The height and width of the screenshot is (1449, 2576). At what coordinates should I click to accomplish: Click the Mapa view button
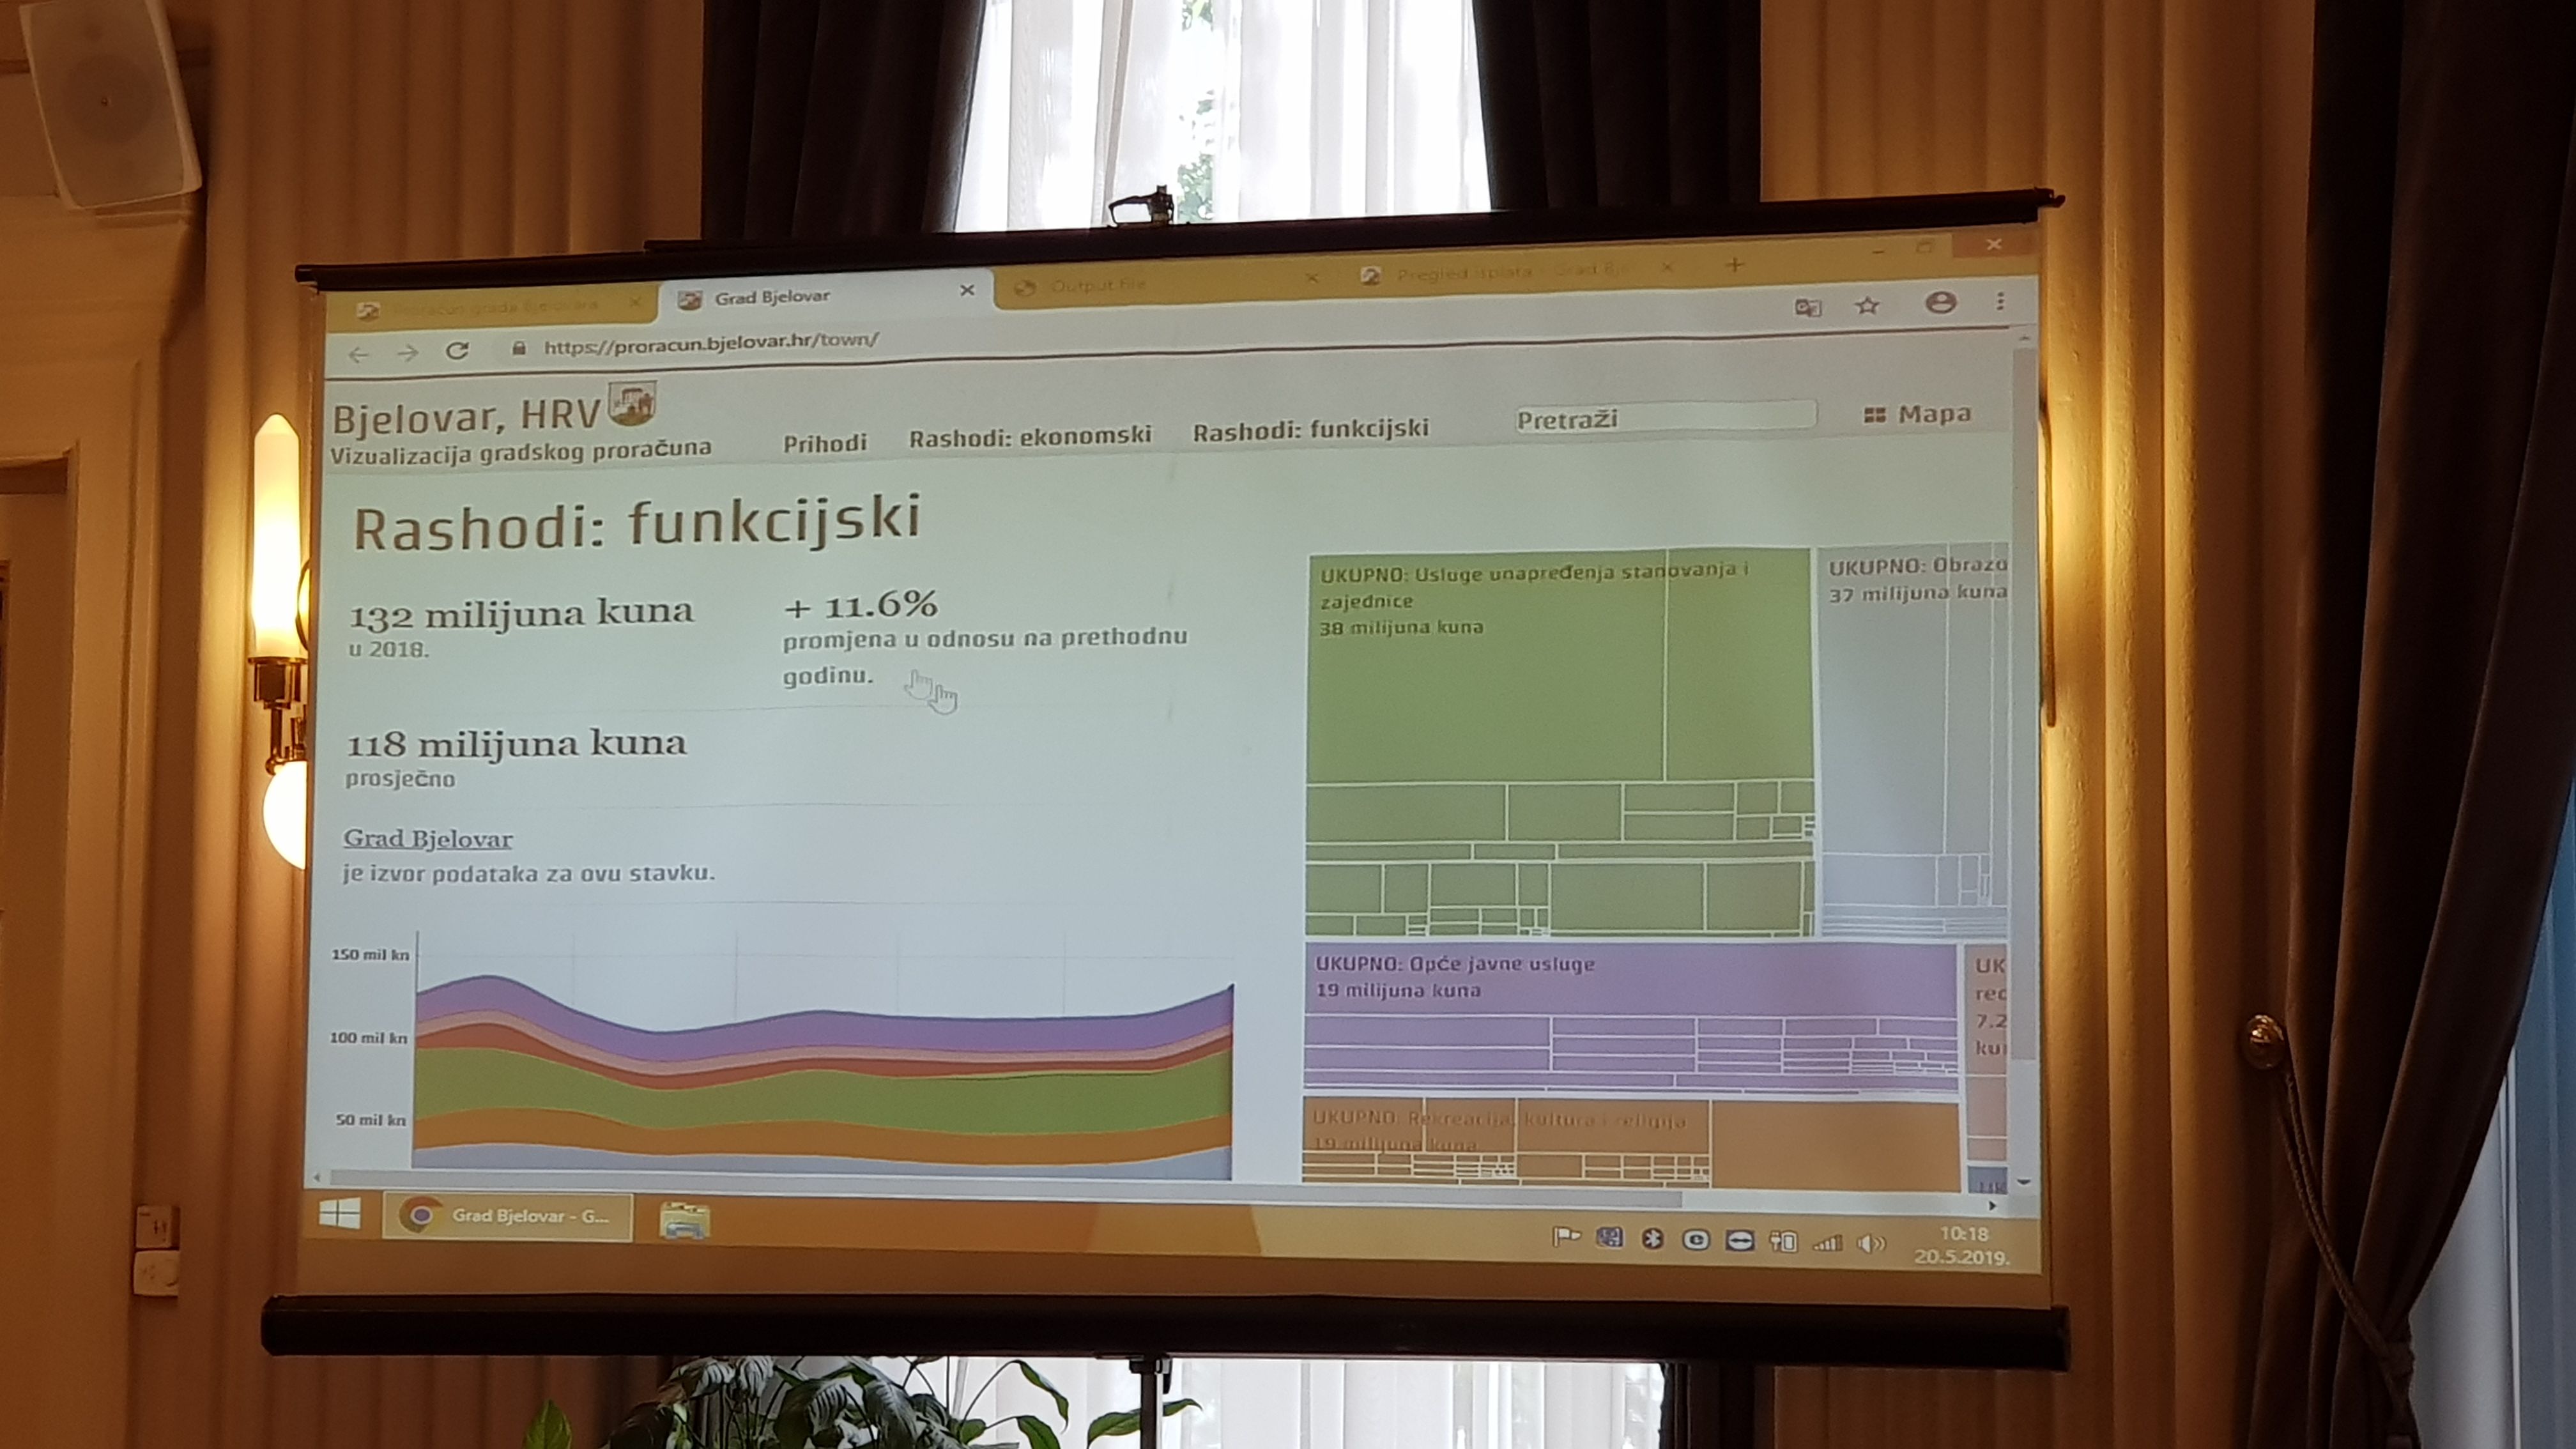click(x=1918, y=414)
